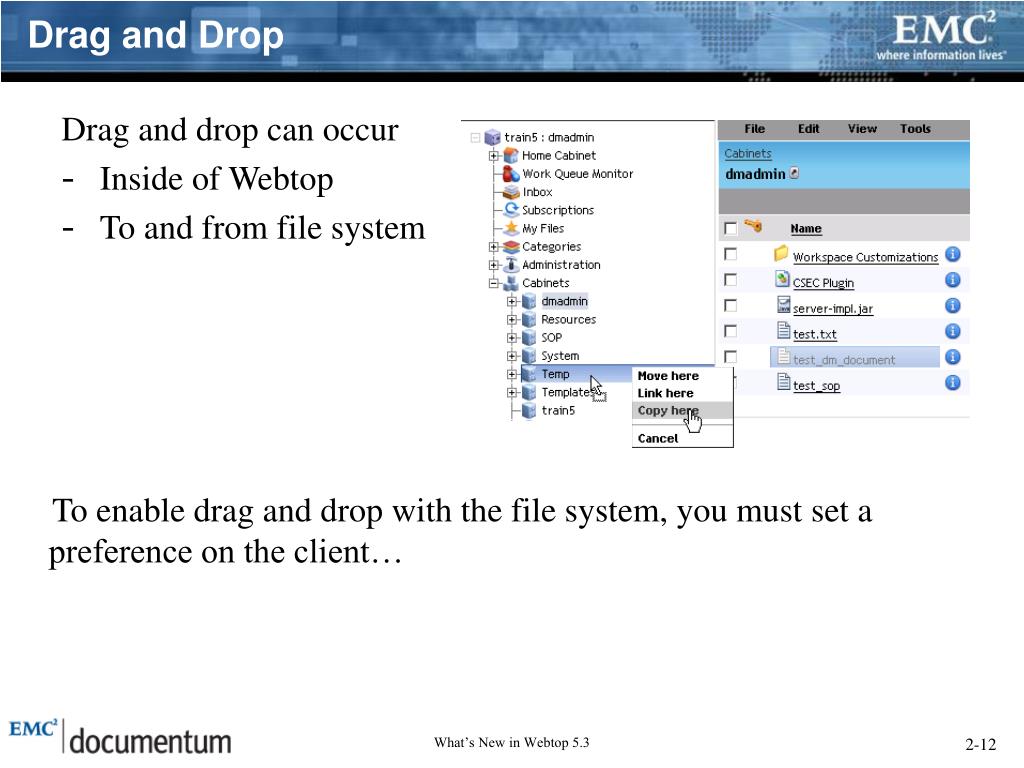
Task: Check the server-impl.jar checkbox
Action: pos(731,306)
